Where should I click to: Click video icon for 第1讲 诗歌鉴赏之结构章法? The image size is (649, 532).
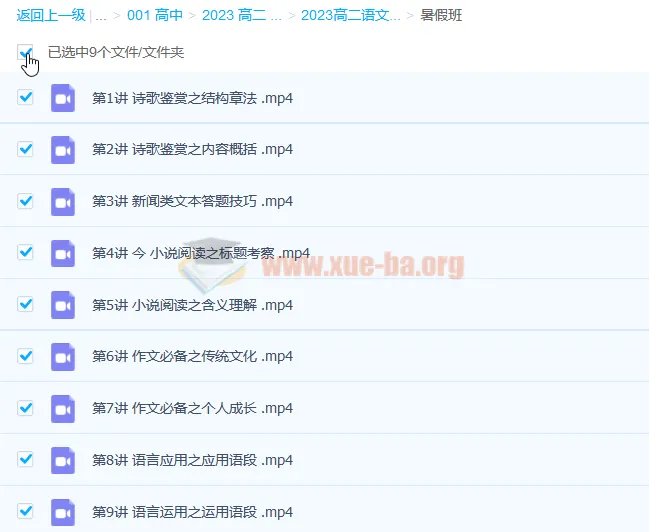[x=63, y=98]
